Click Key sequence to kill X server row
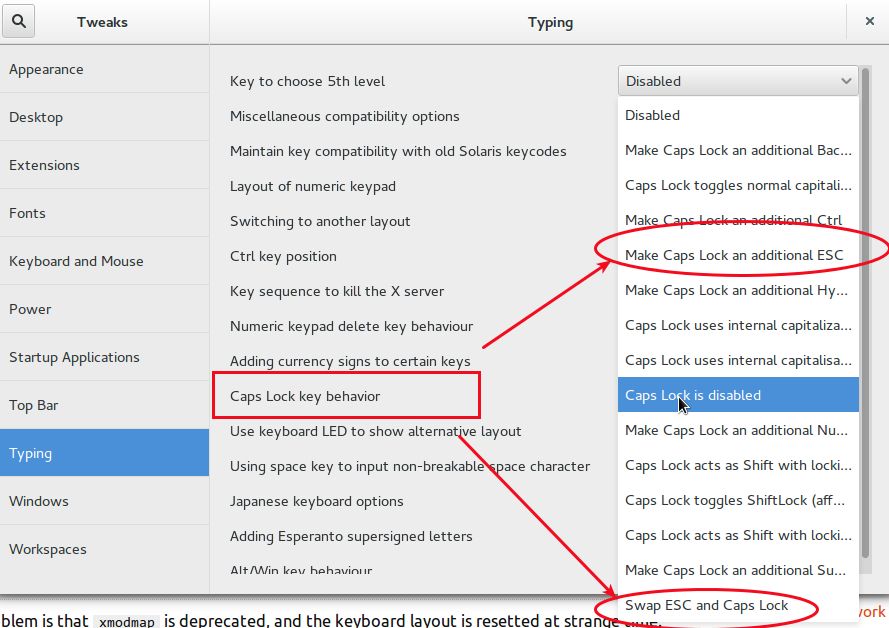Screen dimensions: 889x628 click(337, 291)
